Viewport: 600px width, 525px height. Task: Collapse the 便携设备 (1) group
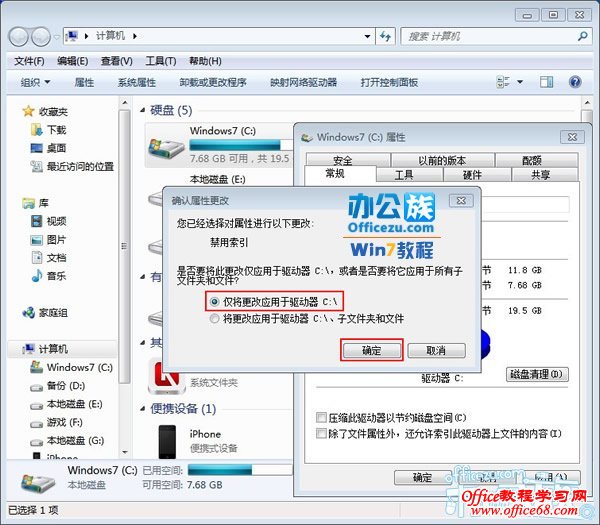tap(143, 409)
